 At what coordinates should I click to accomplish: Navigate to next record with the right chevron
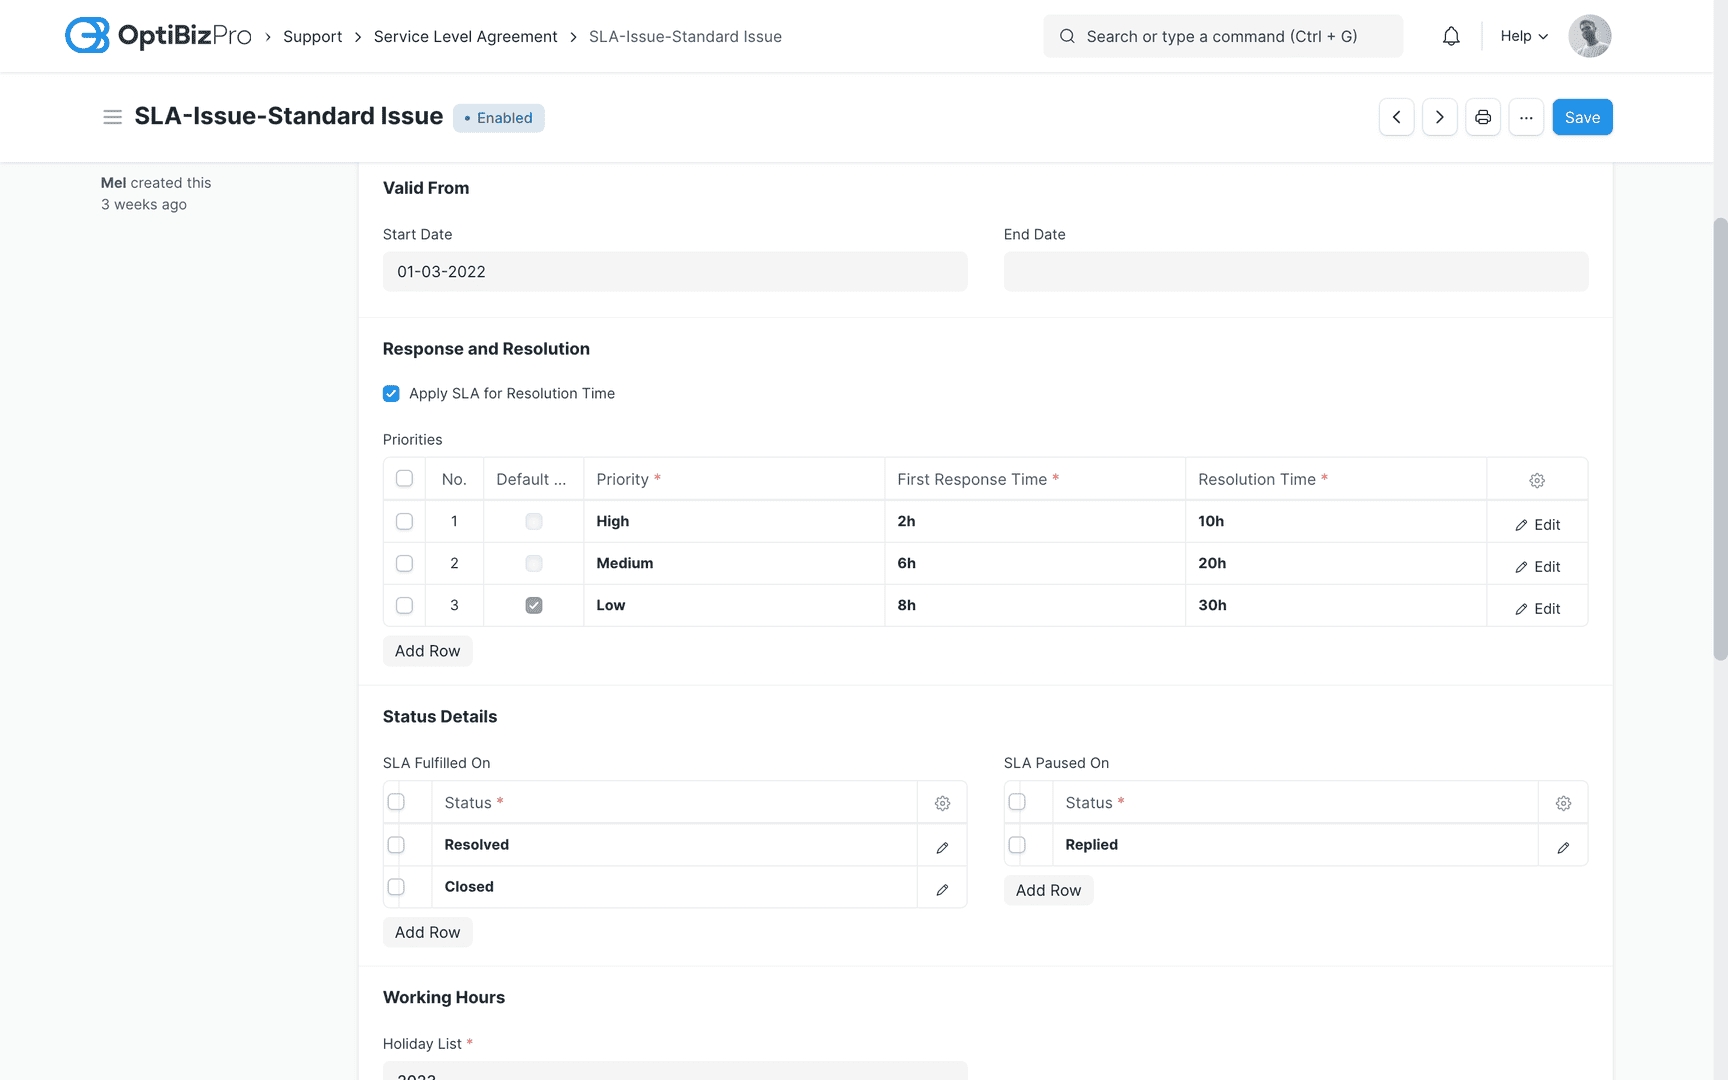tap(1439, 117)
